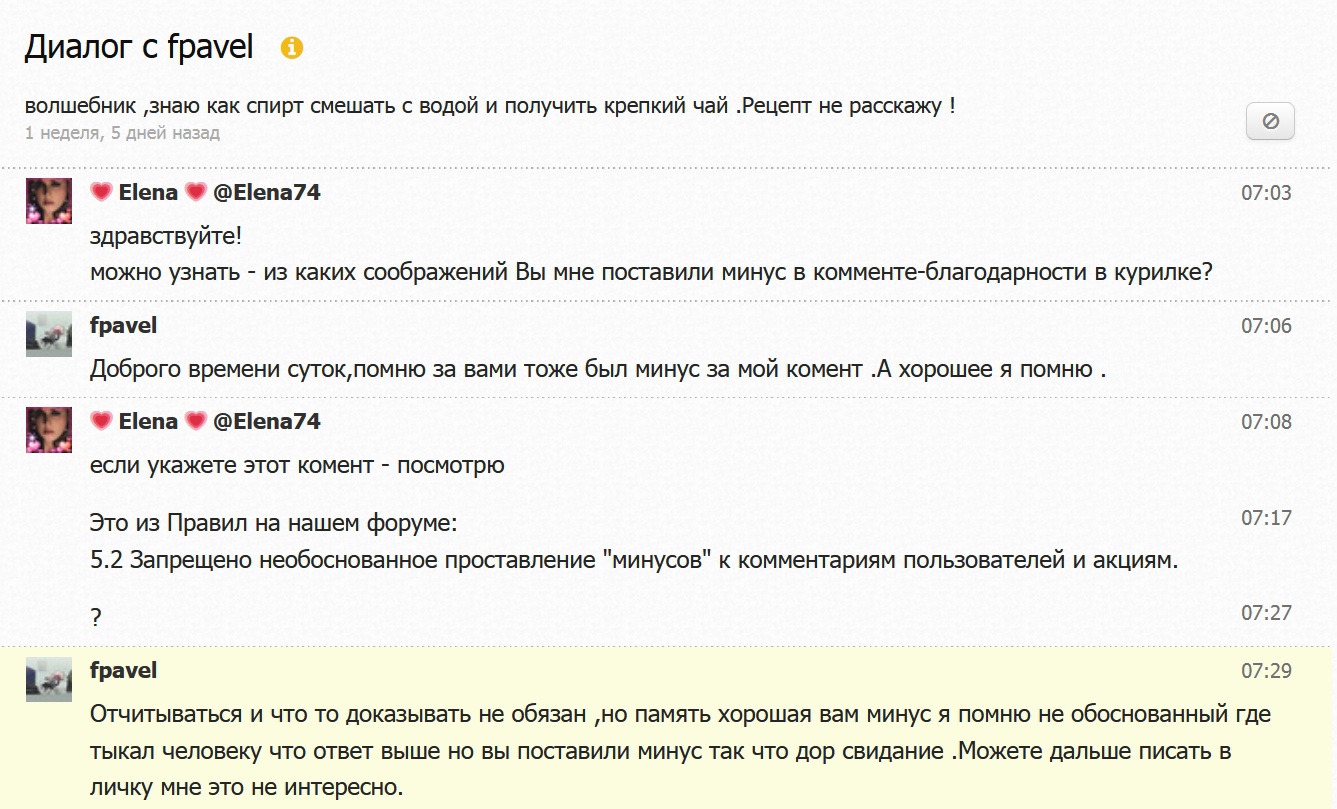Open Elena's avatar in the 07:03 message
The width and height of the screenshot is (1337, 809).
coord(48,201)
